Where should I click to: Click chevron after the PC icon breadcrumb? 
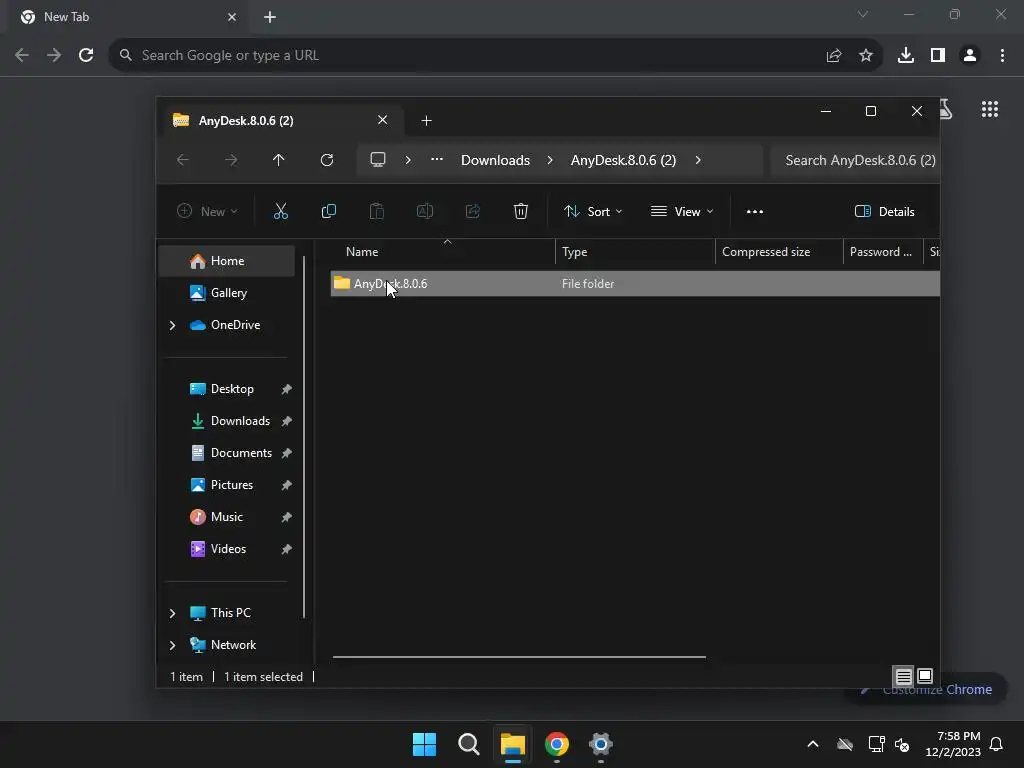408,160
